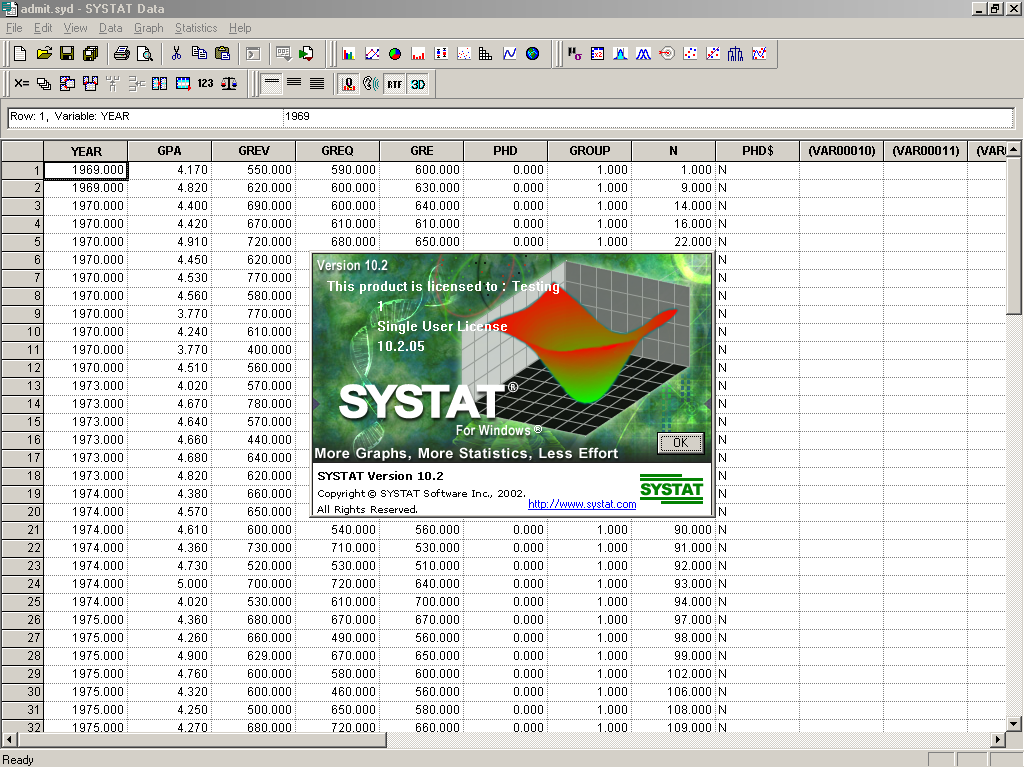
Task: Toggle the 3D toolbar button
Action: pos(418,84)
